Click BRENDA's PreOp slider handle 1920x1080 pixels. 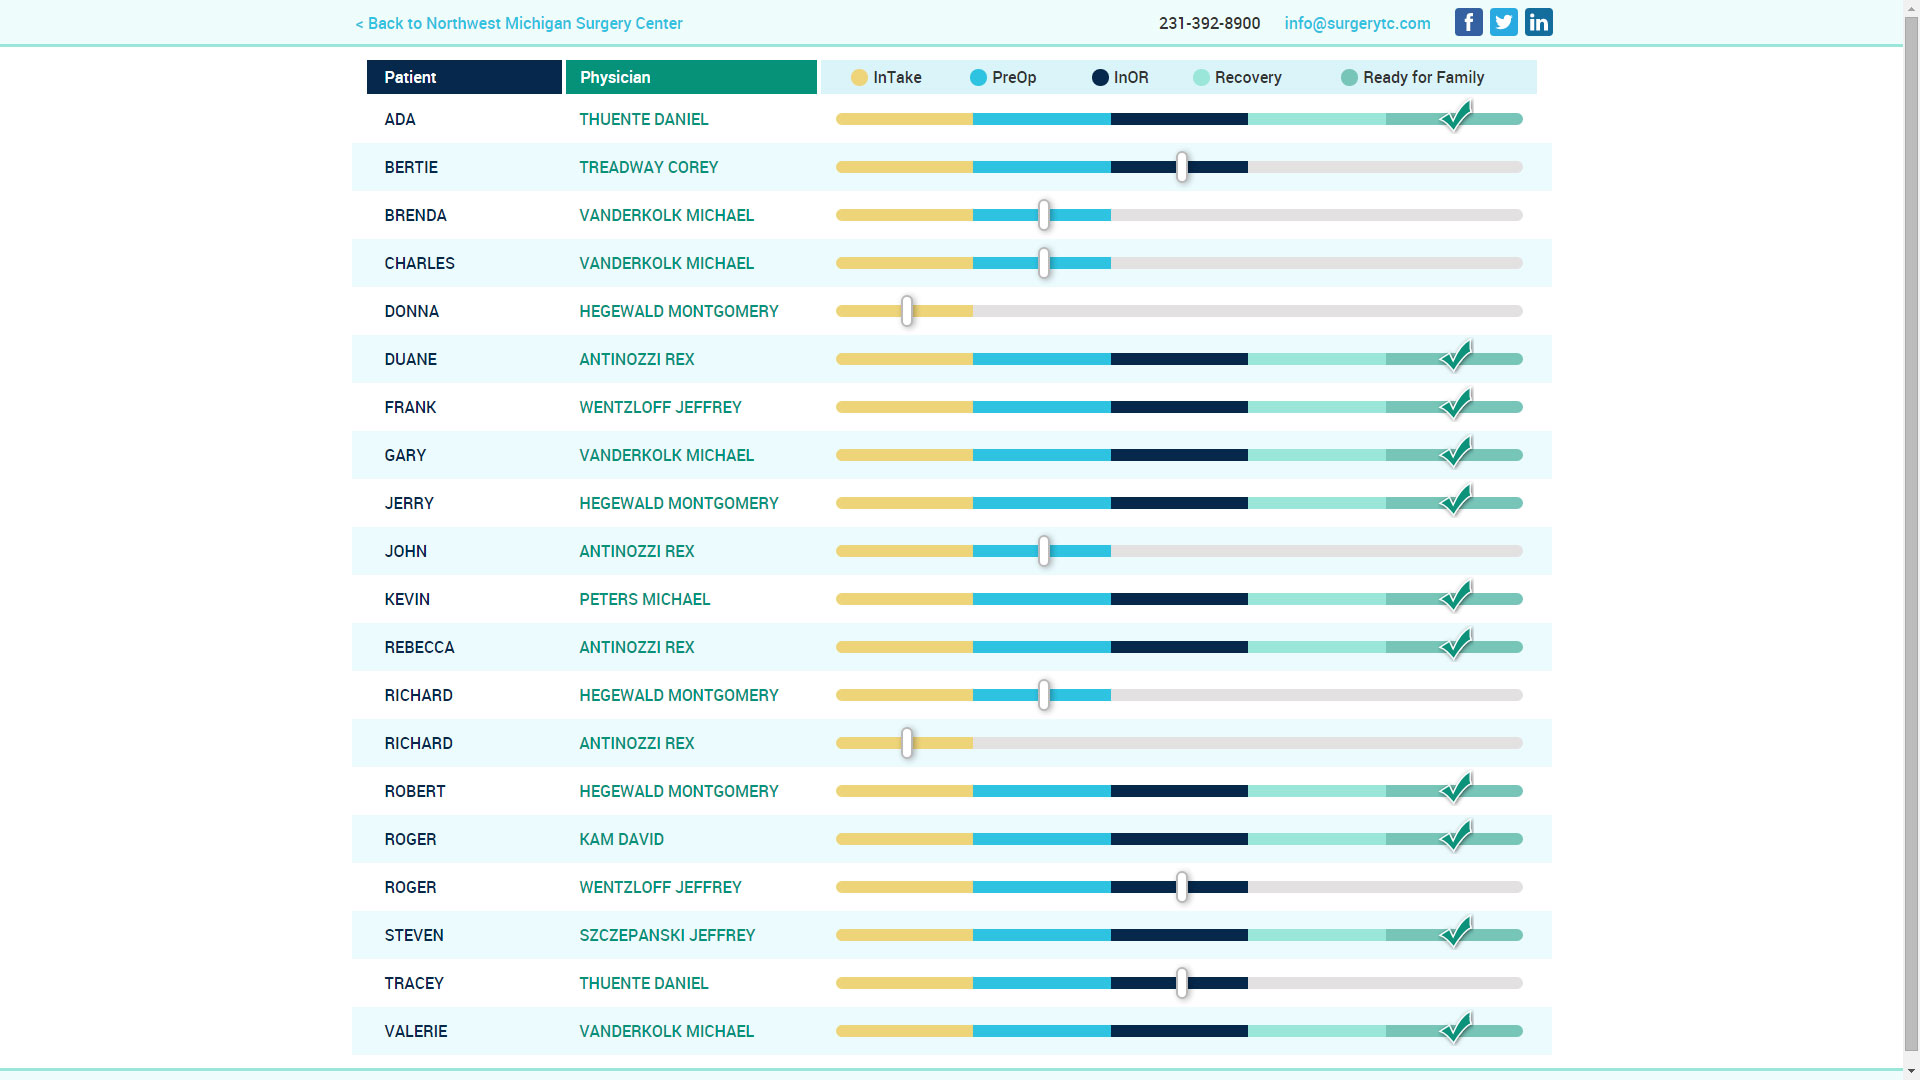click(x=1044, y=215)
